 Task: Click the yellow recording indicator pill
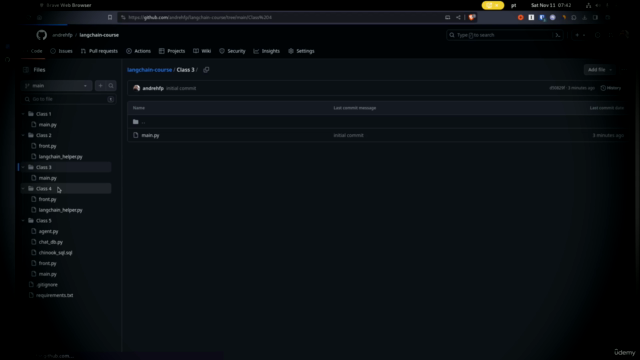(x=493, y=5)
